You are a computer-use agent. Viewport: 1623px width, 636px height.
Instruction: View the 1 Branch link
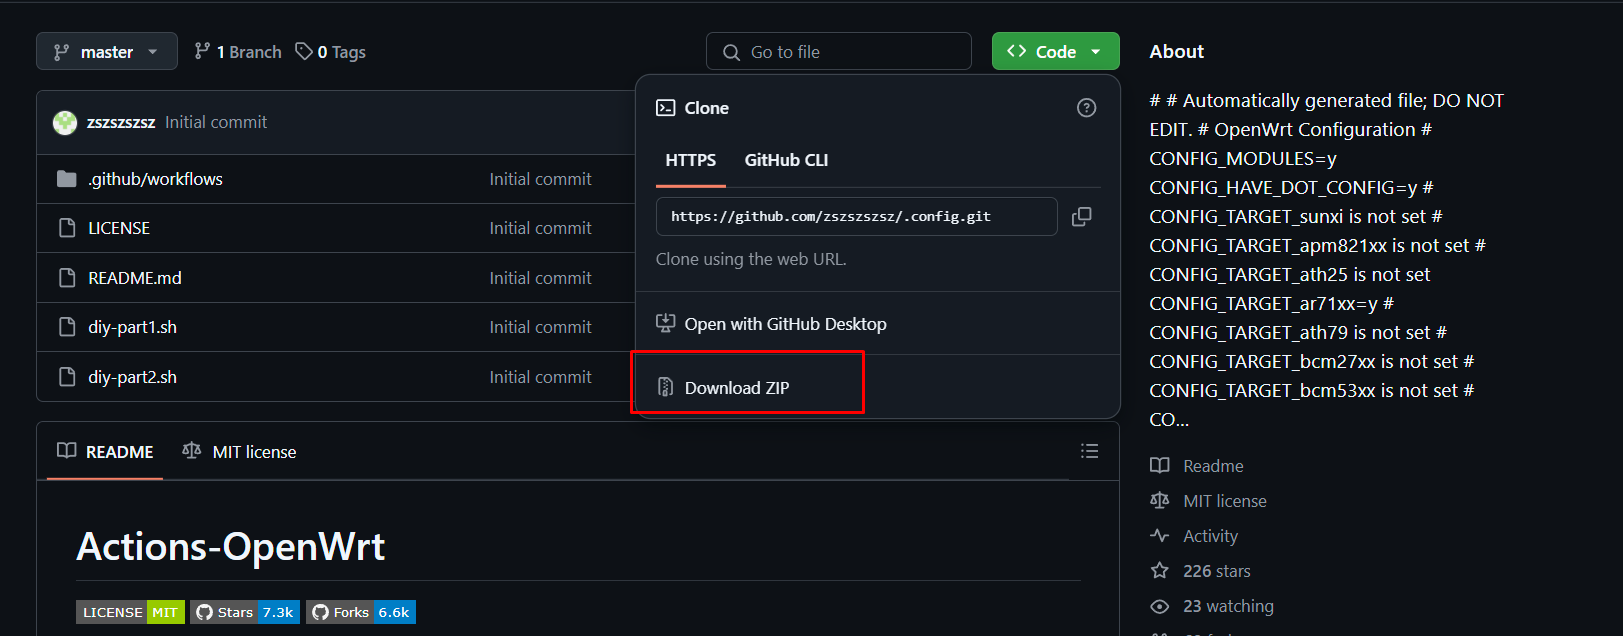coord(238,52)
